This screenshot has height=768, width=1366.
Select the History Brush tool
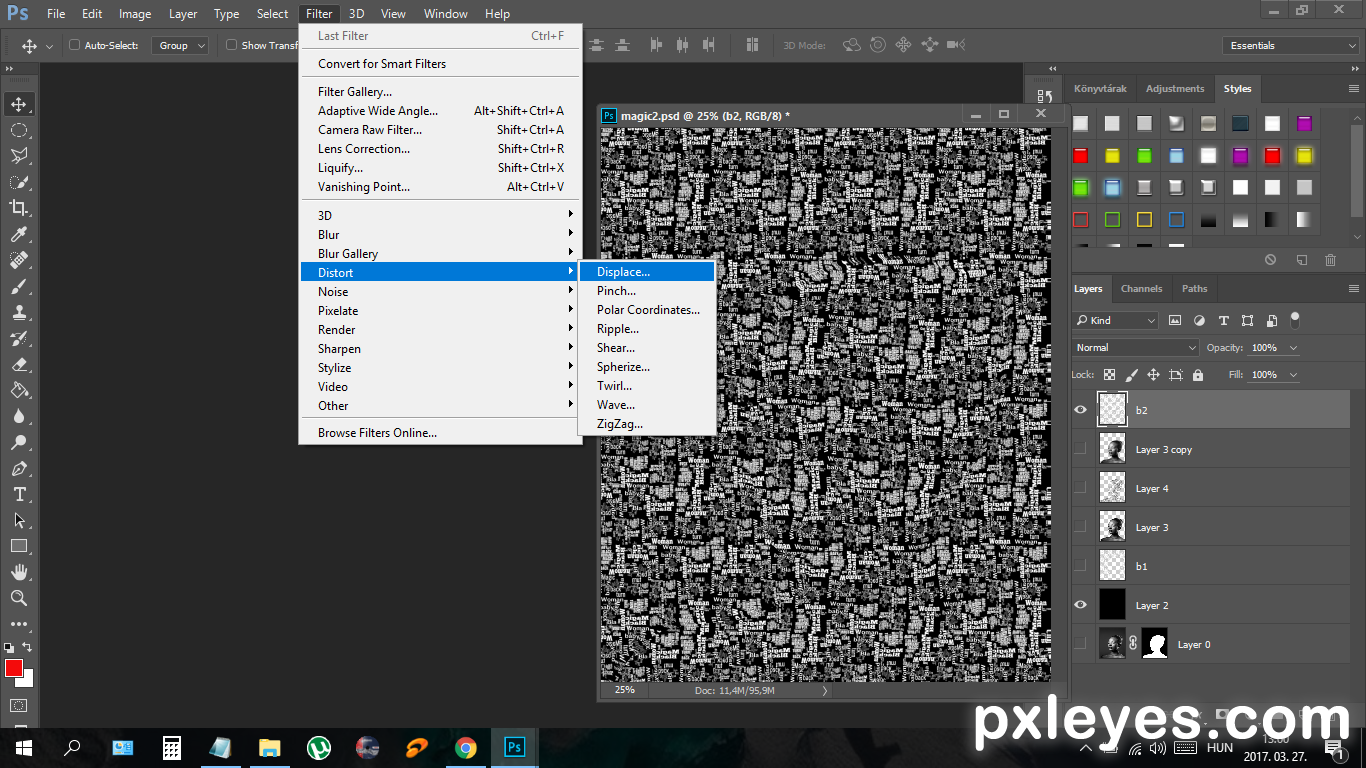pyautogui.click(x=19, y=338)
